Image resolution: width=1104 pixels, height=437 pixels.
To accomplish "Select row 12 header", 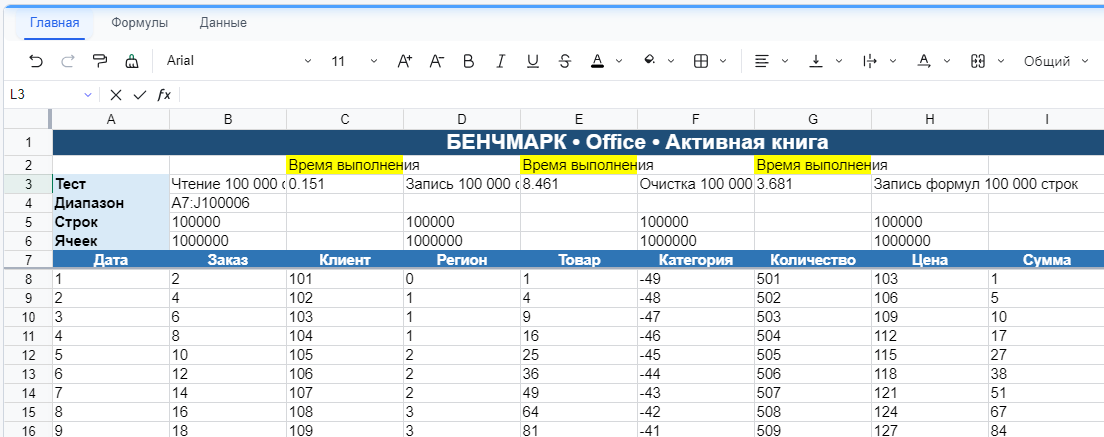I will [x=28, y=354].
